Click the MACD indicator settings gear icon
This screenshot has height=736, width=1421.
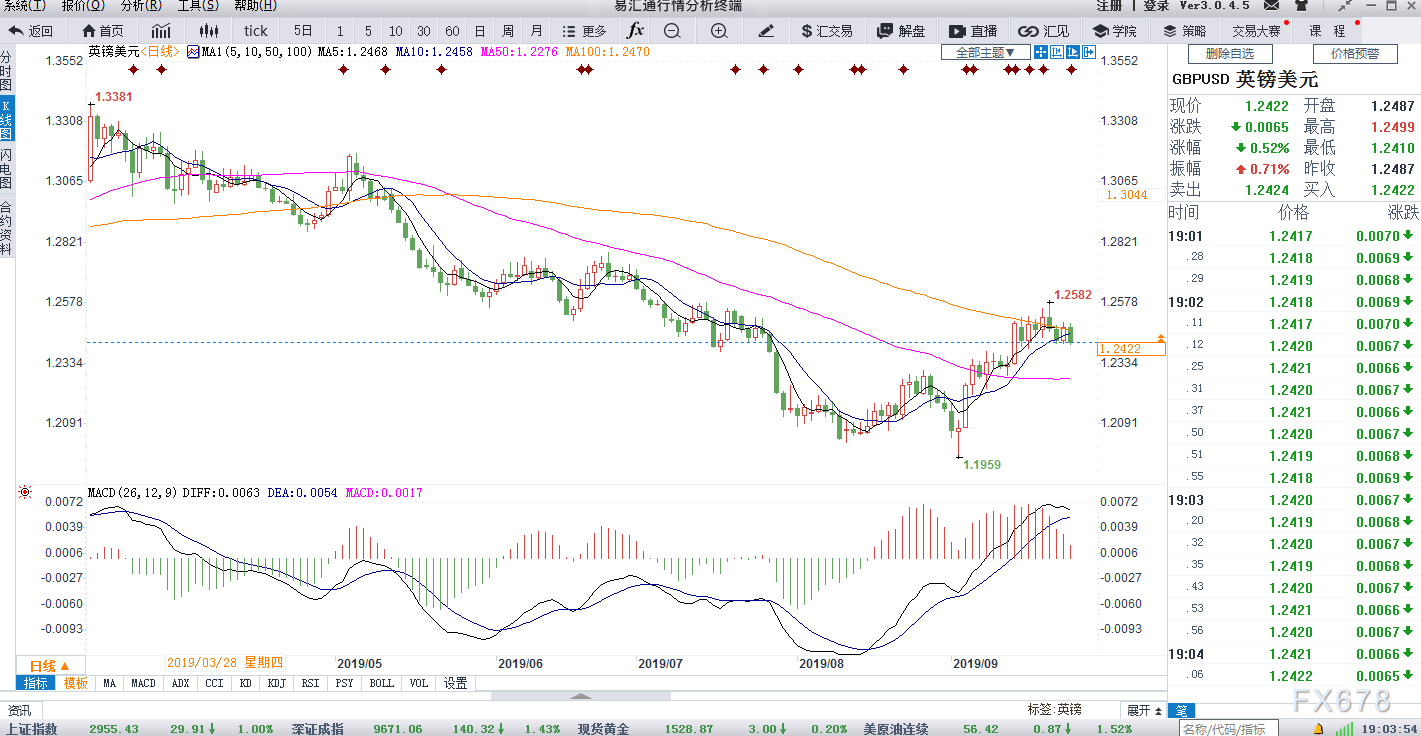[x=24, y=492]
